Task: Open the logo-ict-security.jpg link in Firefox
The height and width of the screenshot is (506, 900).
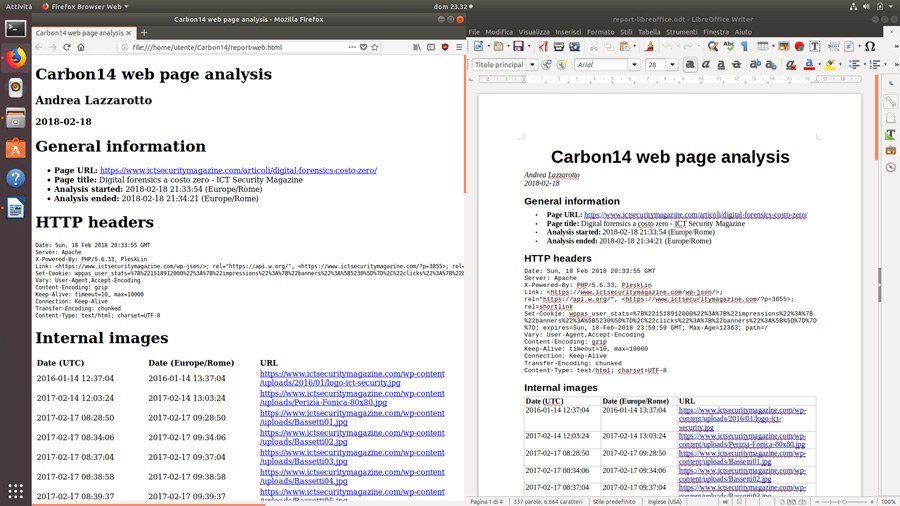Action: pyautogui.click(x=352, y=378)
